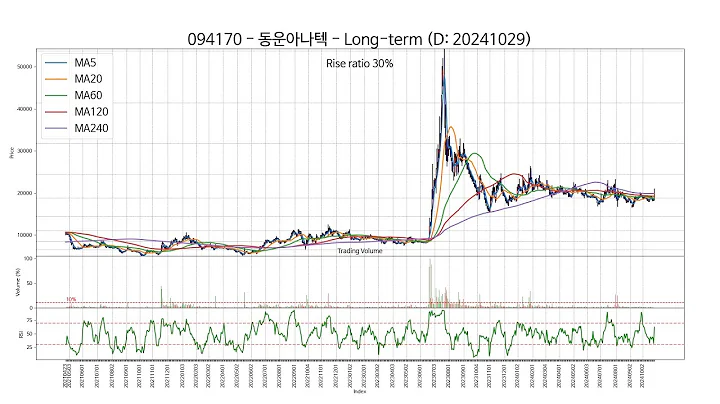The width and height of the screenshot is (720, 404).
Task: Click the 100 tick on volume axis
Action: [28, 258]
